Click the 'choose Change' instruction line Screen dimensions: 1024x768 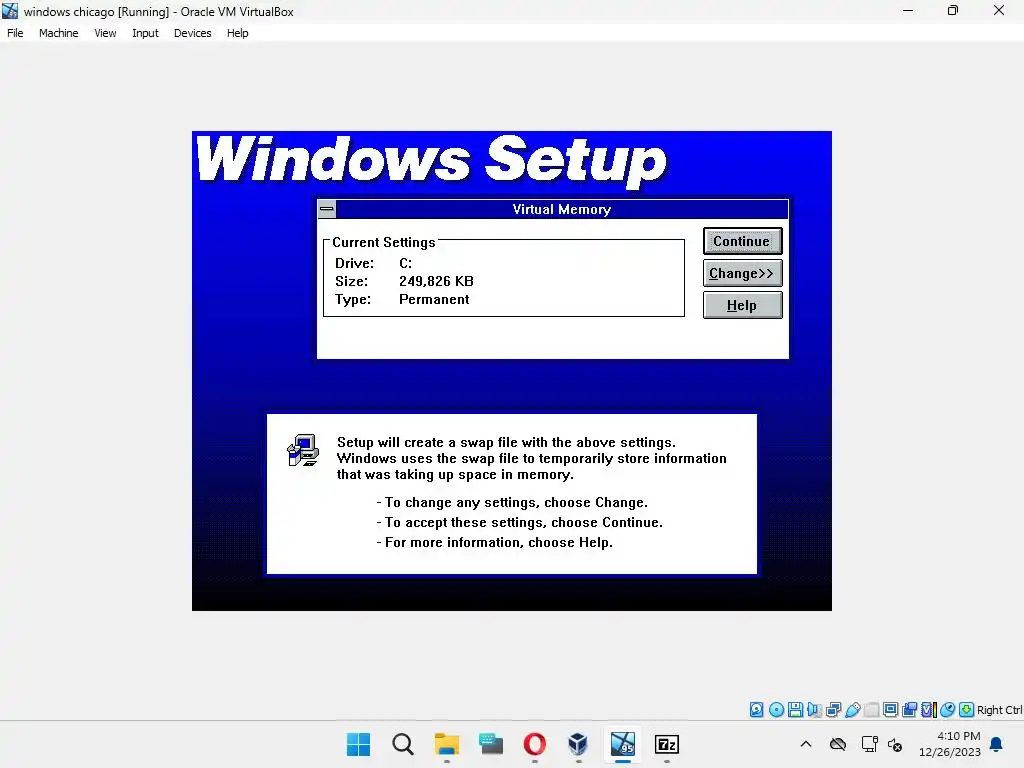click(x=512, y=502)
